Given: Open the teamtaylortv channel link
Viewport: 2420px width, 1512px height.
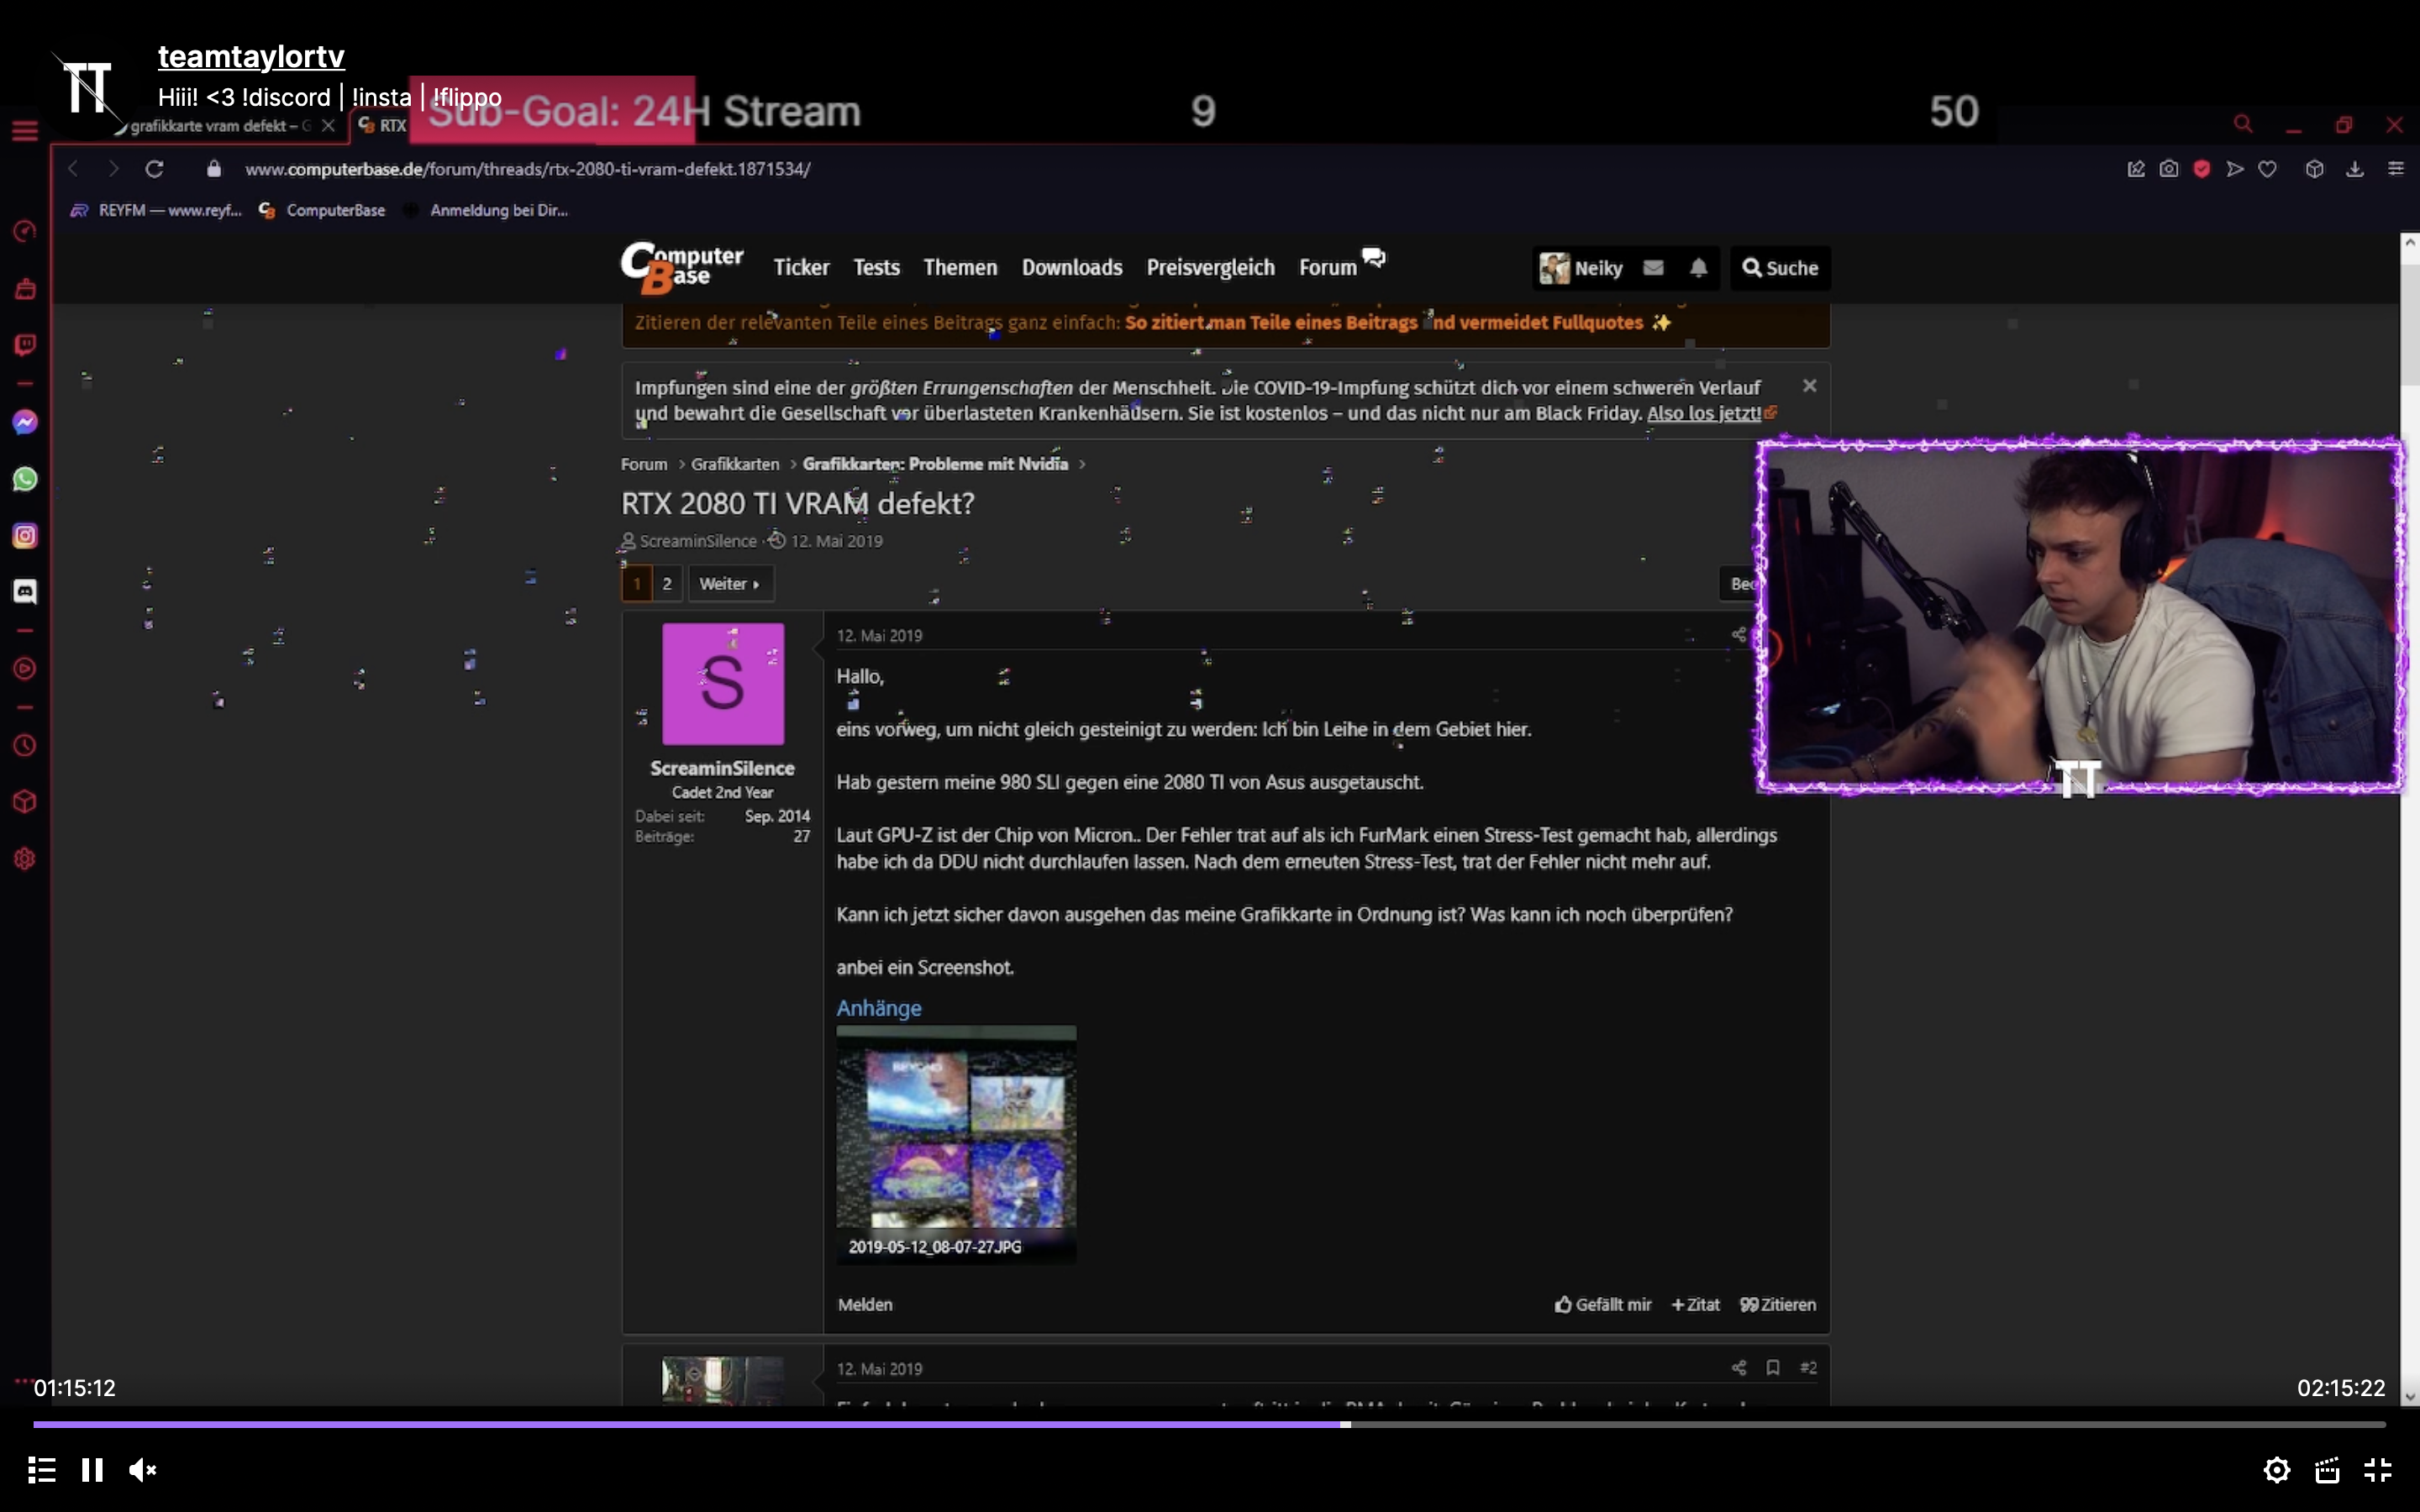Looking at the screenshot, I should [251, 56].
